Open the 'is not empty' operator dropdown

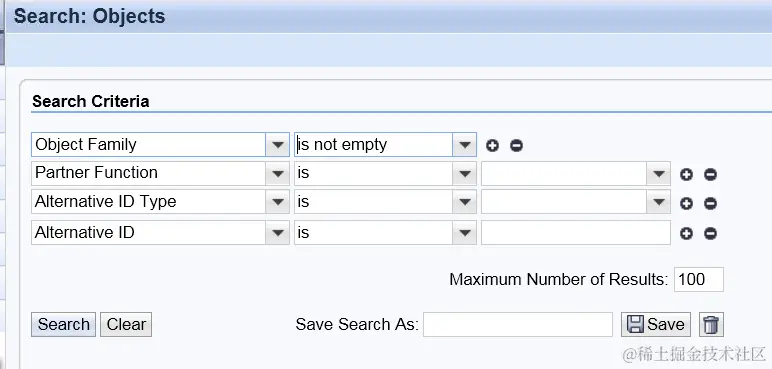[465, 145]
